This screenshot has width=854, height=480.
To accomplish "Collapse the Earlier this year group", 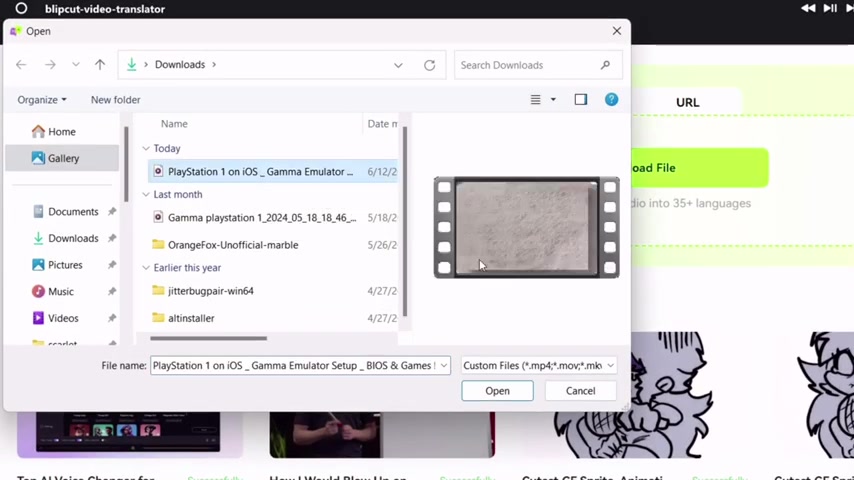I will tap(146, 268).
